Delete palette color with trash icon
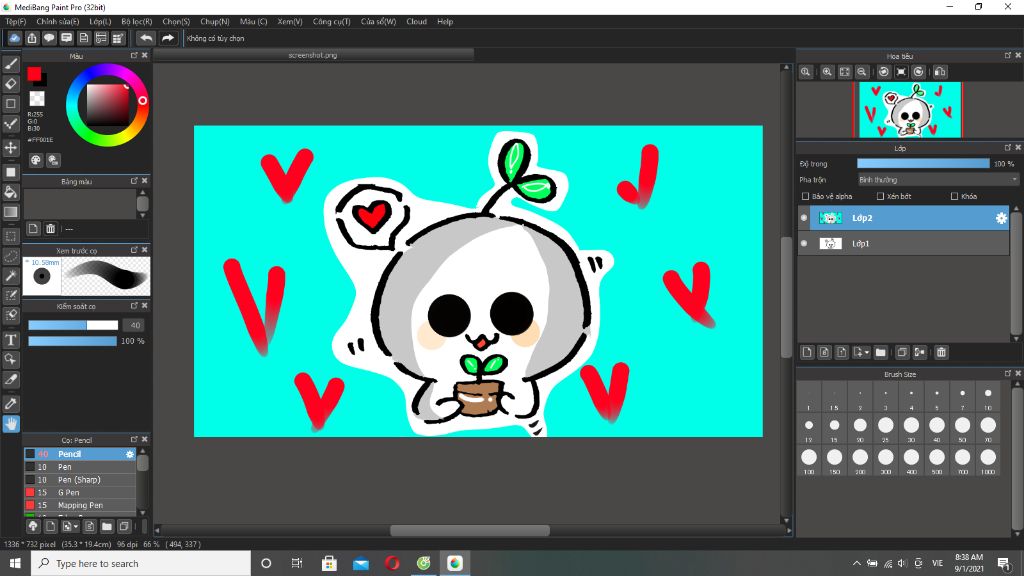 click(50, 229)
